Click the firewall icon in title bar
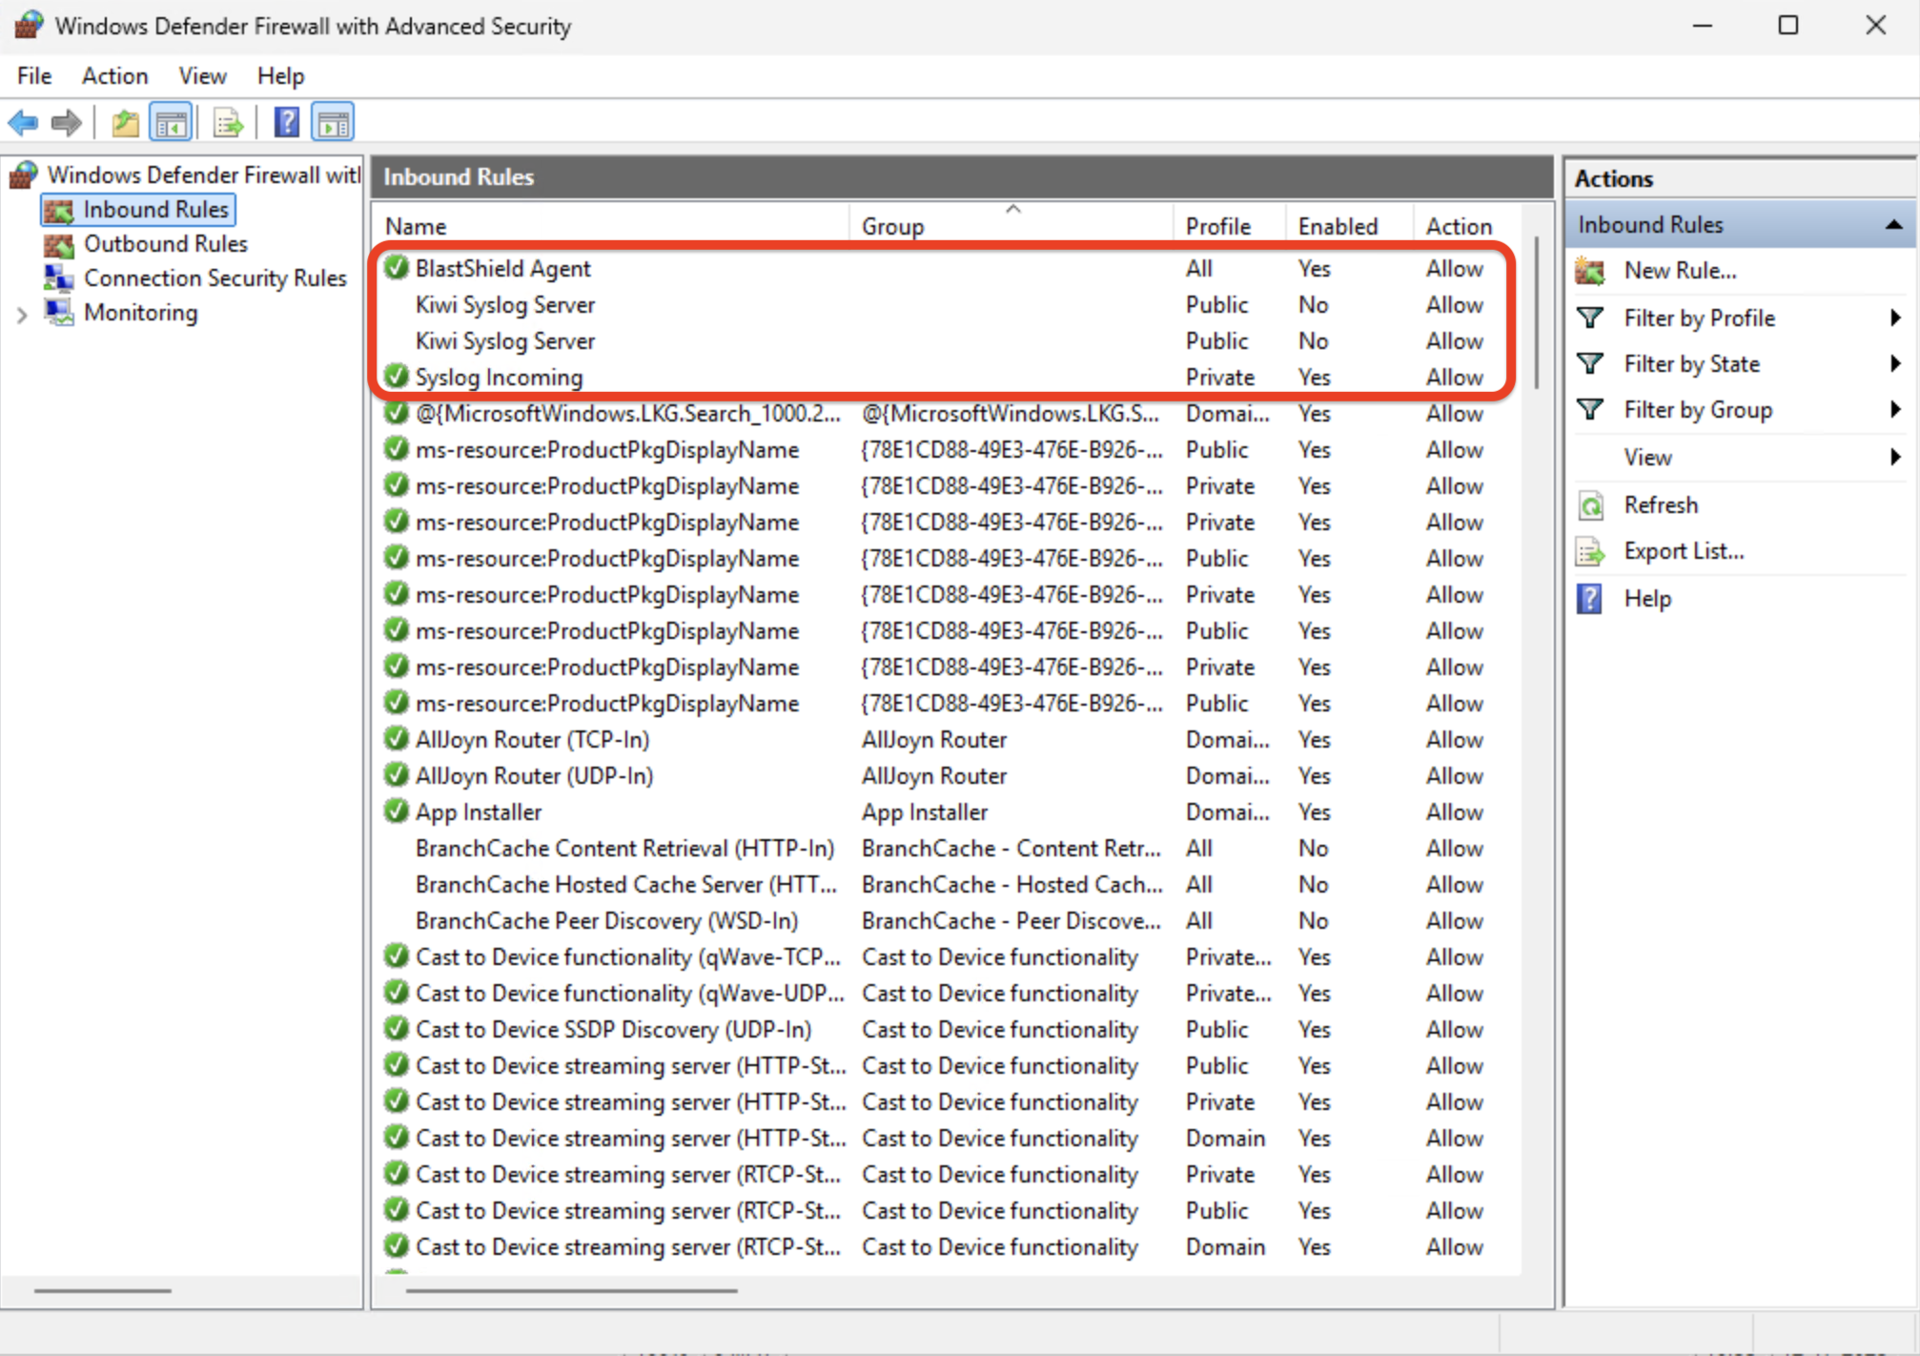 (28, 25)
